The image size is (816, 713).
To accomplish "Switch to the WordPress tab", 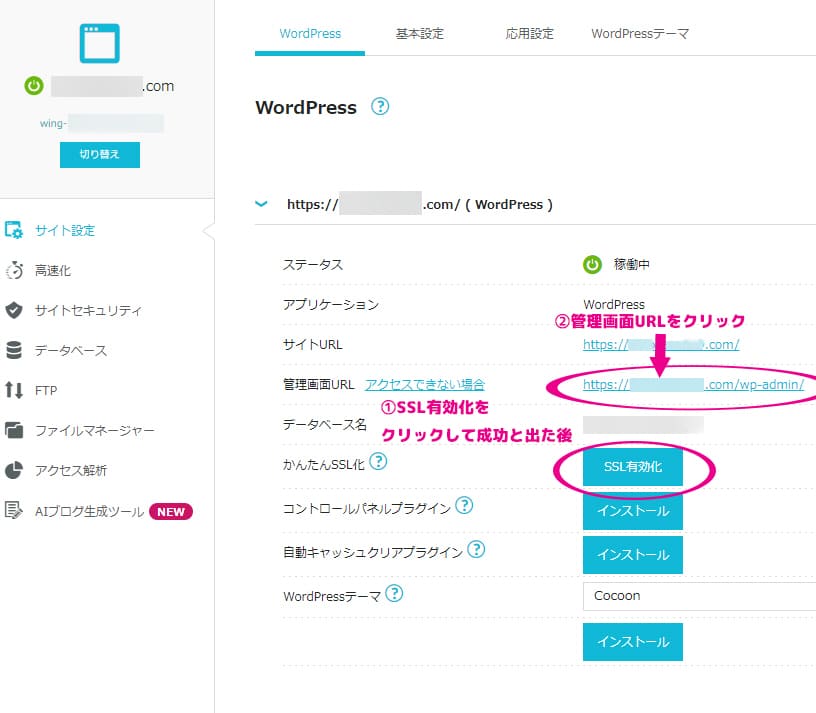I will click(310, 34).
